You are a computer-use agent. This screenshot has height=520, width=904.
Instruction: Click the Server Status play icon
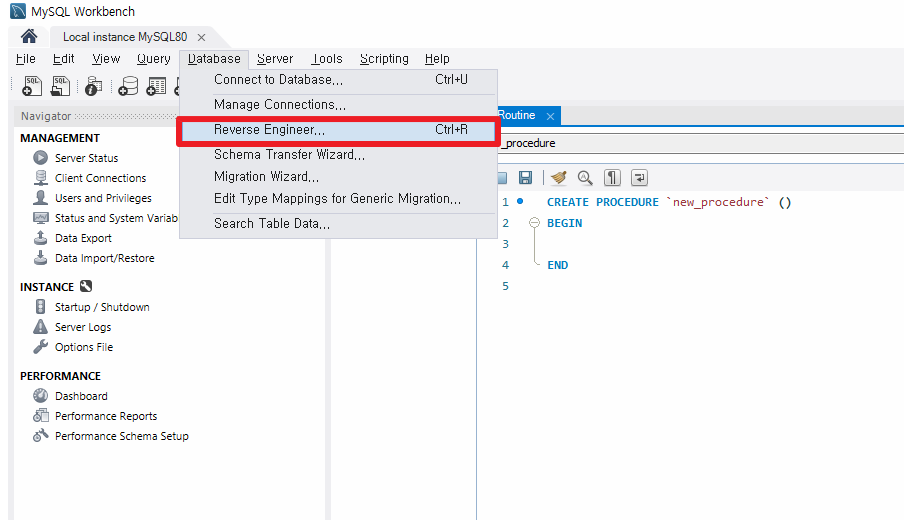(40, 157)
